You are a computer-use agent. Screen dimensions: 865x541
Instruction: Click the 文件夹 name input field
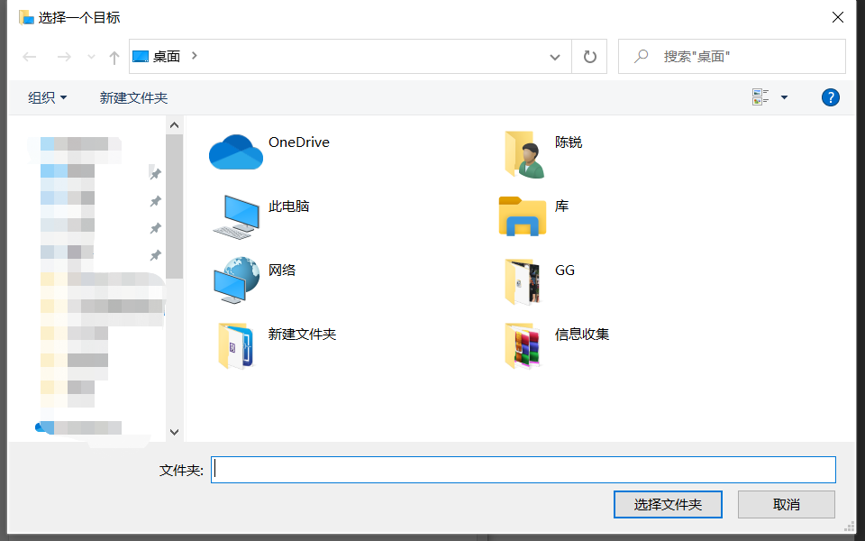click(x=523, y=469)
